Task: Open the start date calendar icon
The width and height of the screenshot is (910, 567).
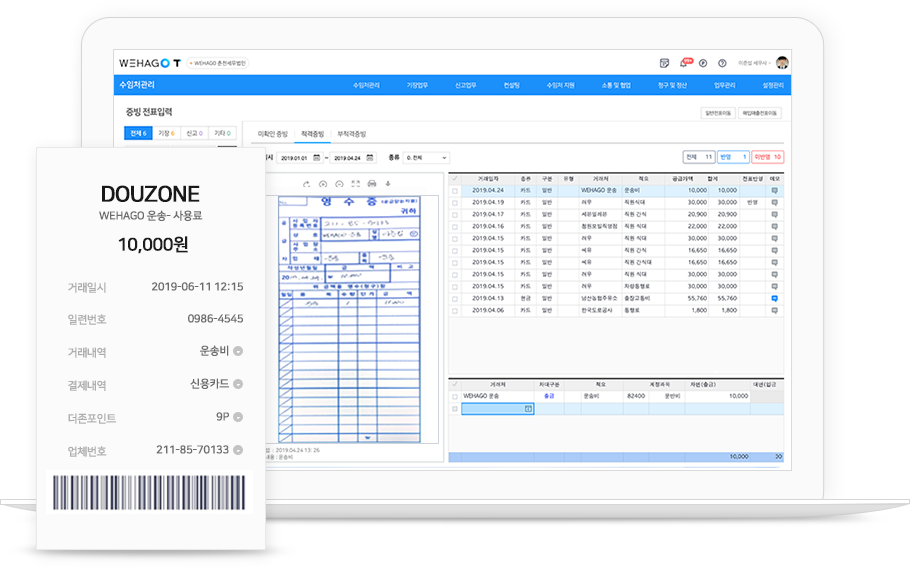Action: 316,158
